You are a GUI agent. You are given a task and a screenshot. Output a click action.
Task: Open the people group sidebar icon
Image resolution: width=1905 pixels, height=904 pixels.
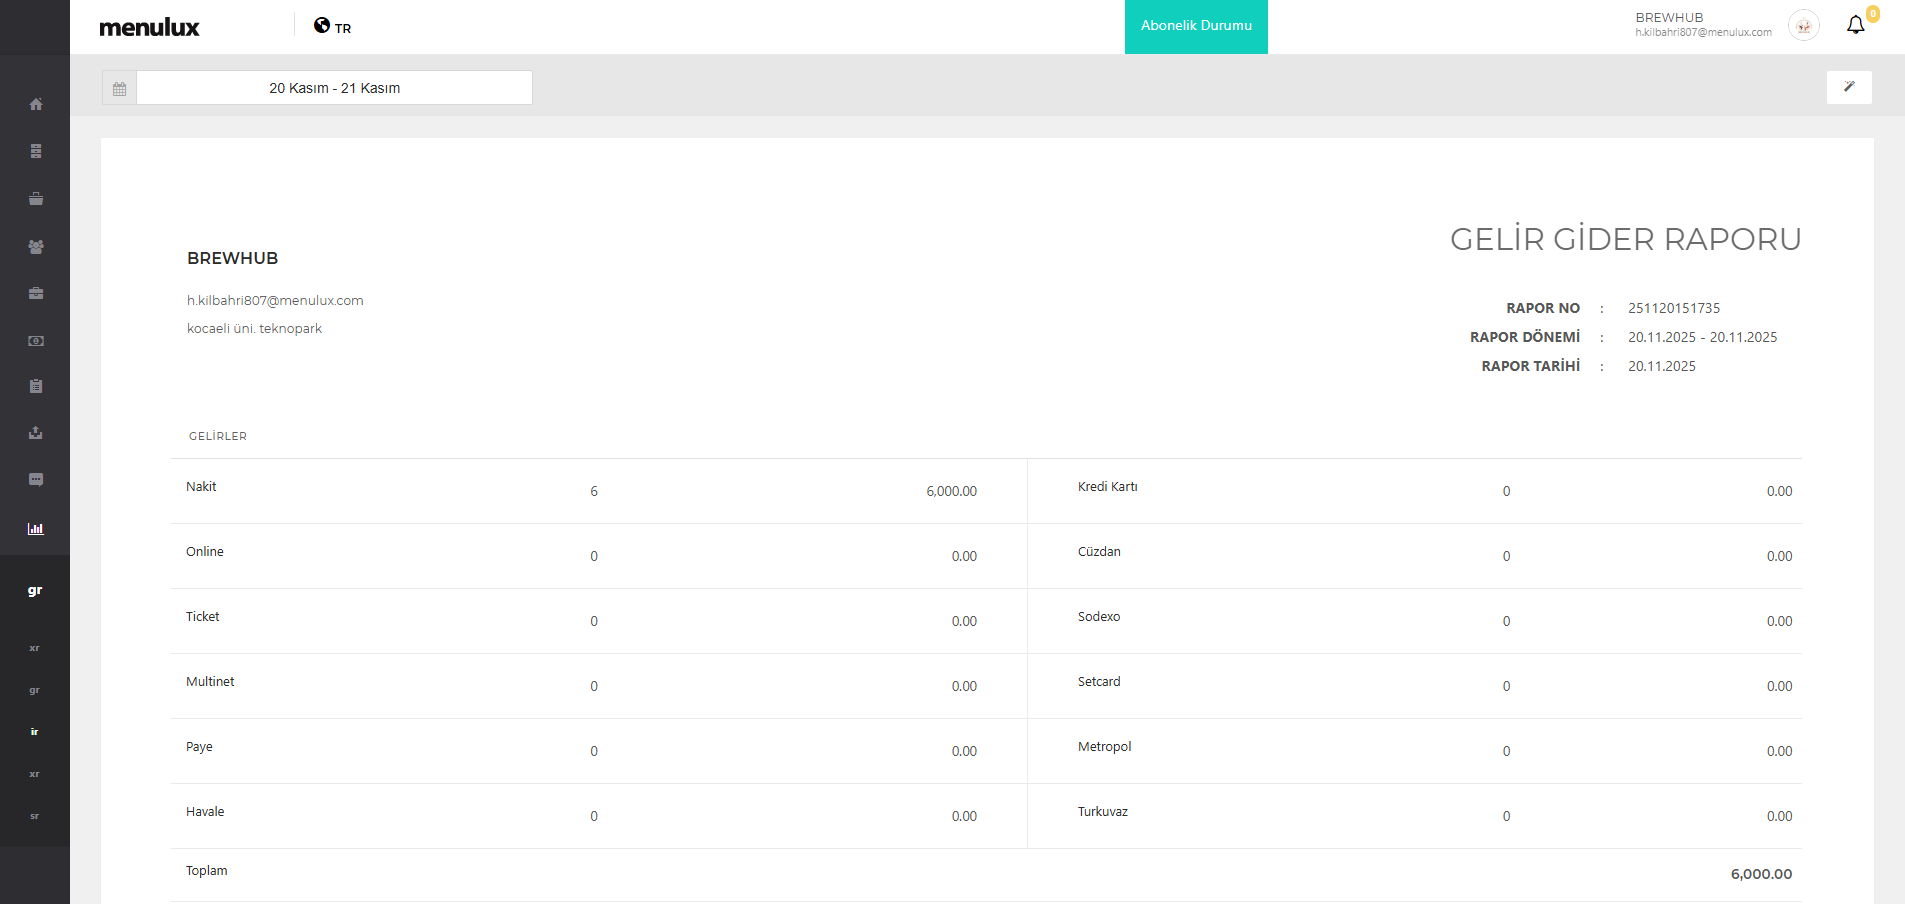click(36, 246)
